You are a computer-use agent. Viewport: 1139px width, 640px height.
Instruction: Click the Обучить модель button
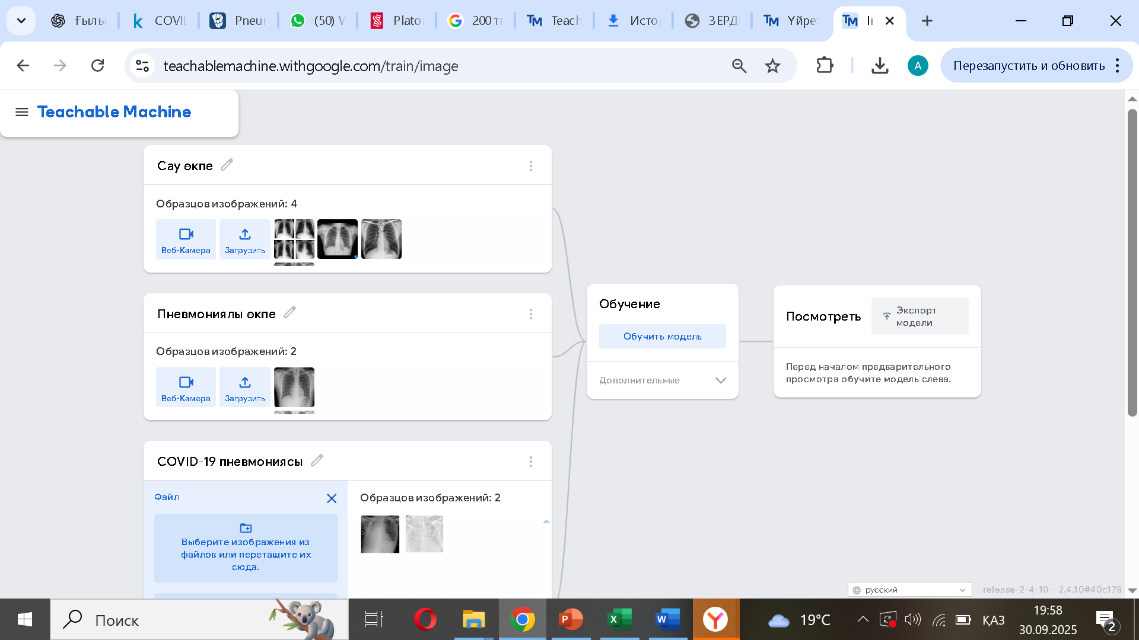coord(662,336)
